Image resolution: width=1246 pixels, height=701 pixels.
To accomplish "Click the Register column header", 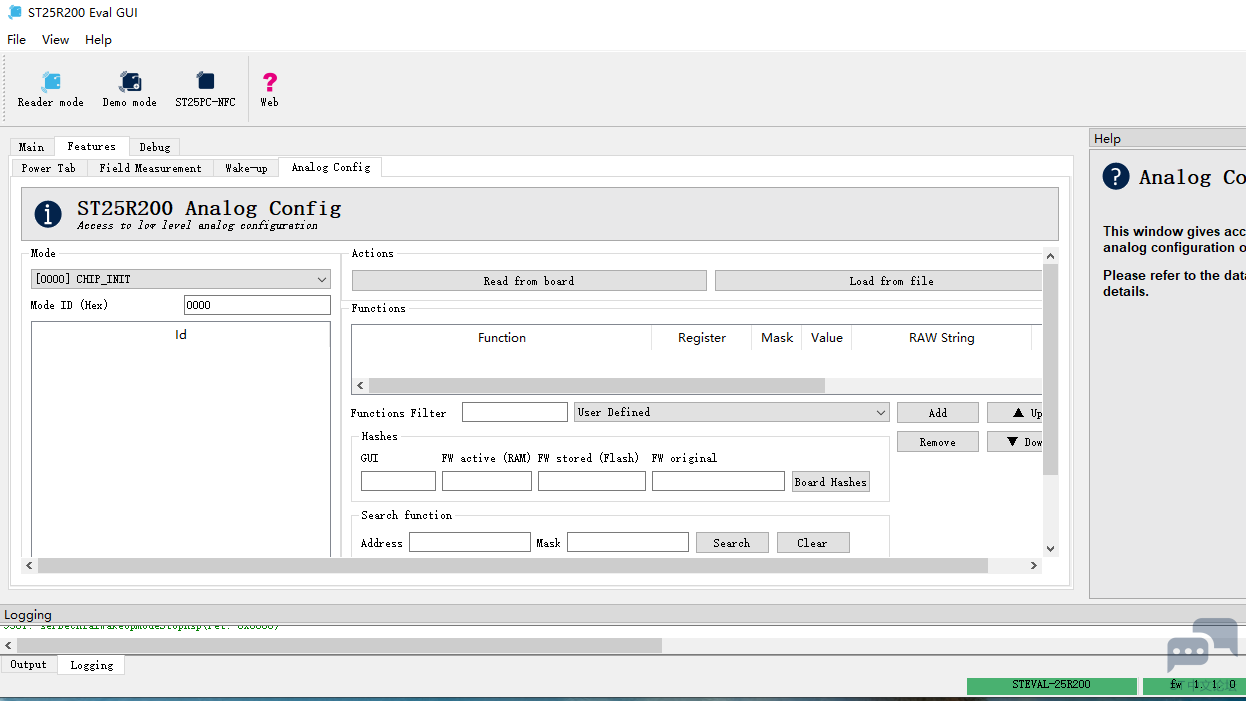I will 702,338.
